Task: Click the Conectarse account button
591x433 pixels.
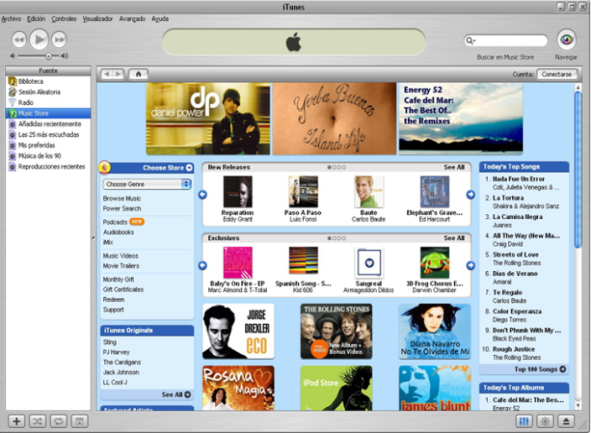Action: (x=556, y=74)
